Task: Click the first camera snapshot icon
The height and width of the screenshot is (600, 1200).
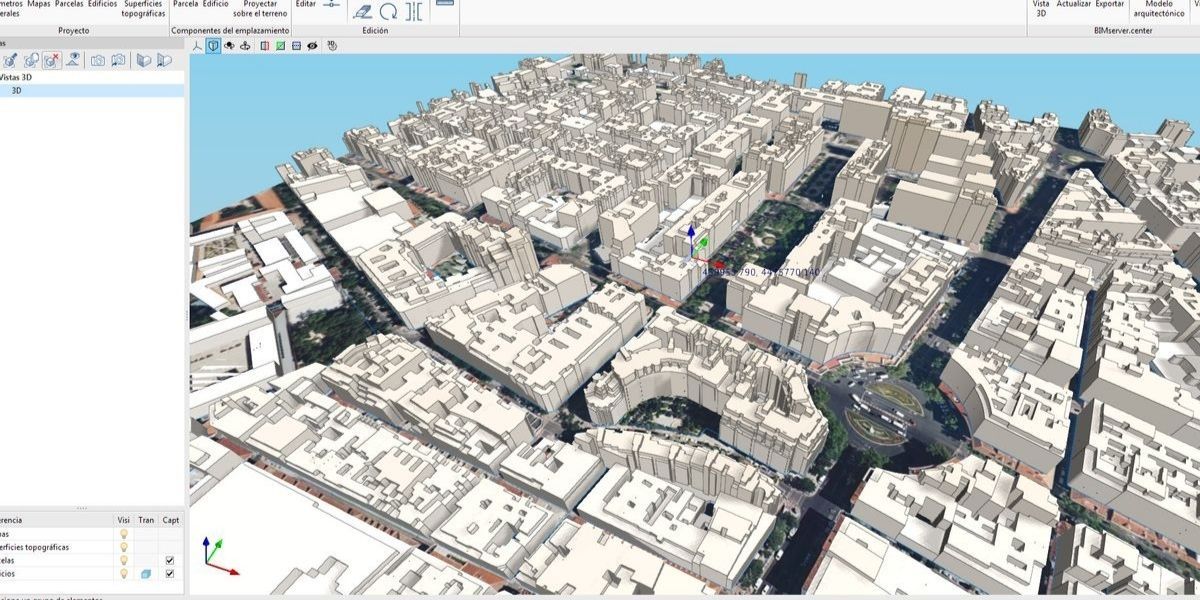Action: [98, 61]
